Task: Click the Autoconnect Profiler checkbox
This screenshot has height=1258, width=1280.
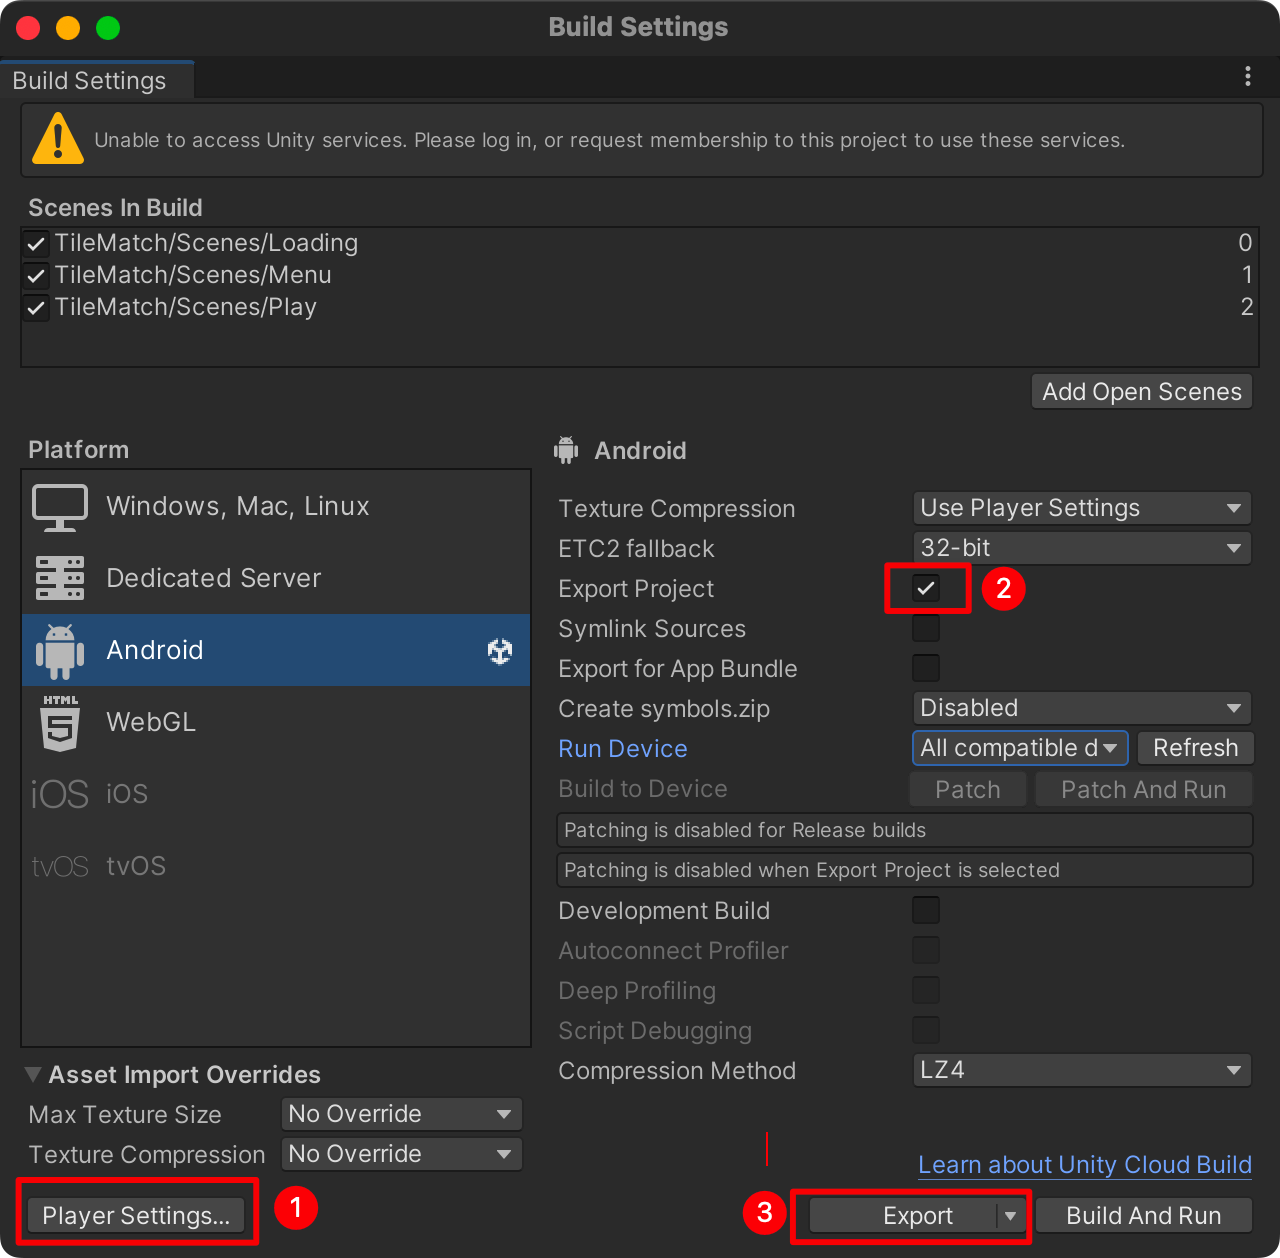Action: [x=926, y=950]
